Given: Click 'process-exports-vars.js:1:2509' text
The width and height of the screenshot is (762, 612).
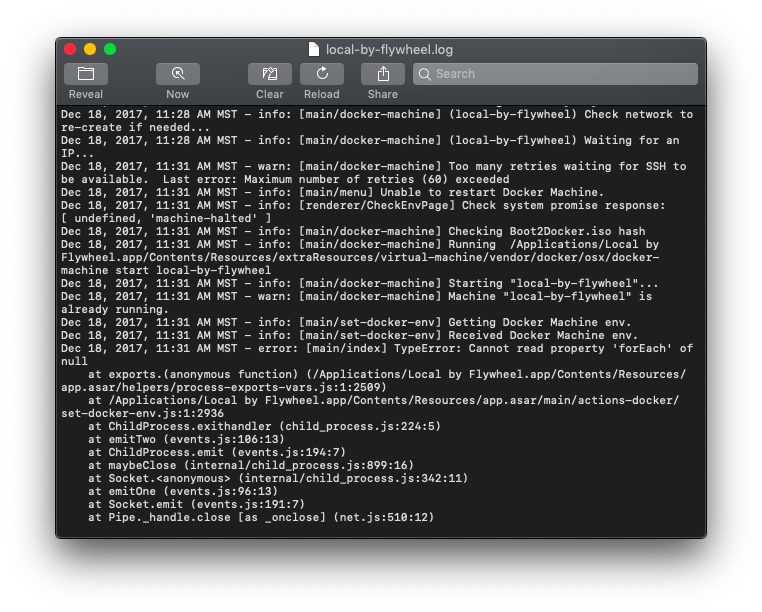Looking at the screenshot, I should tap(281, 387).
